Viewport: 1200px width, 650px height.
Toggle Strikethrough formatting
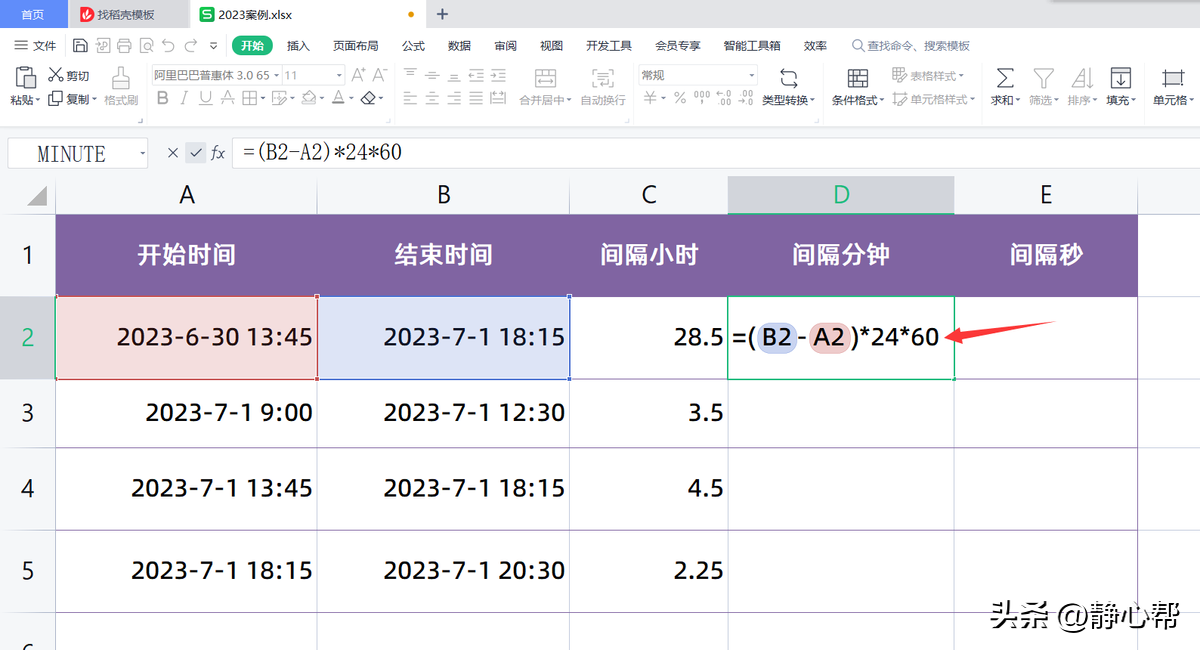(x=227, y=98)
